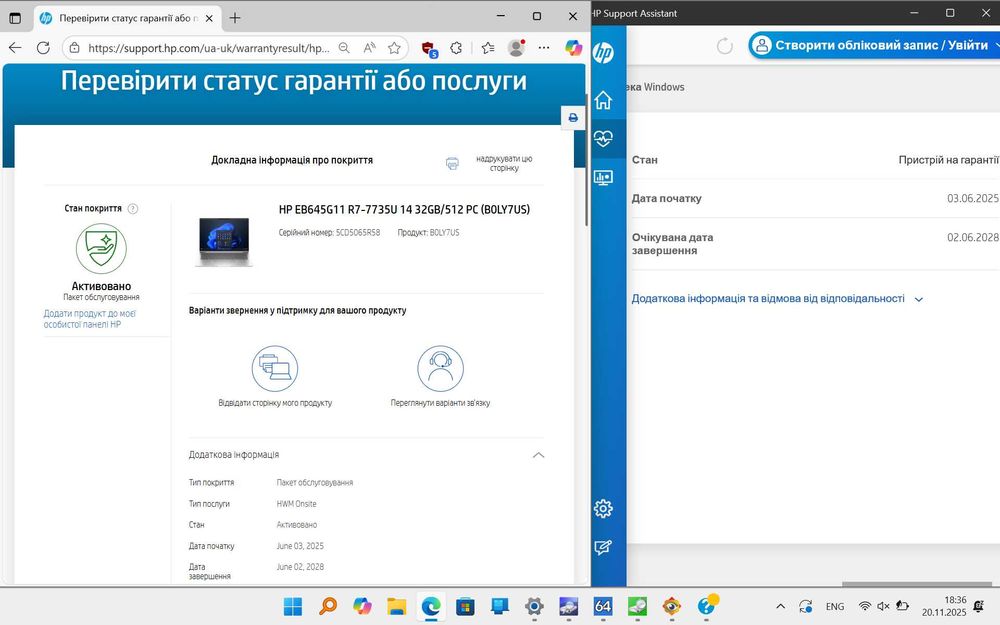This screenshot has height=625, width=1000.
Task: Click expected end date 02.06.2028 in HP Assistant
Action: pos(973,237)
